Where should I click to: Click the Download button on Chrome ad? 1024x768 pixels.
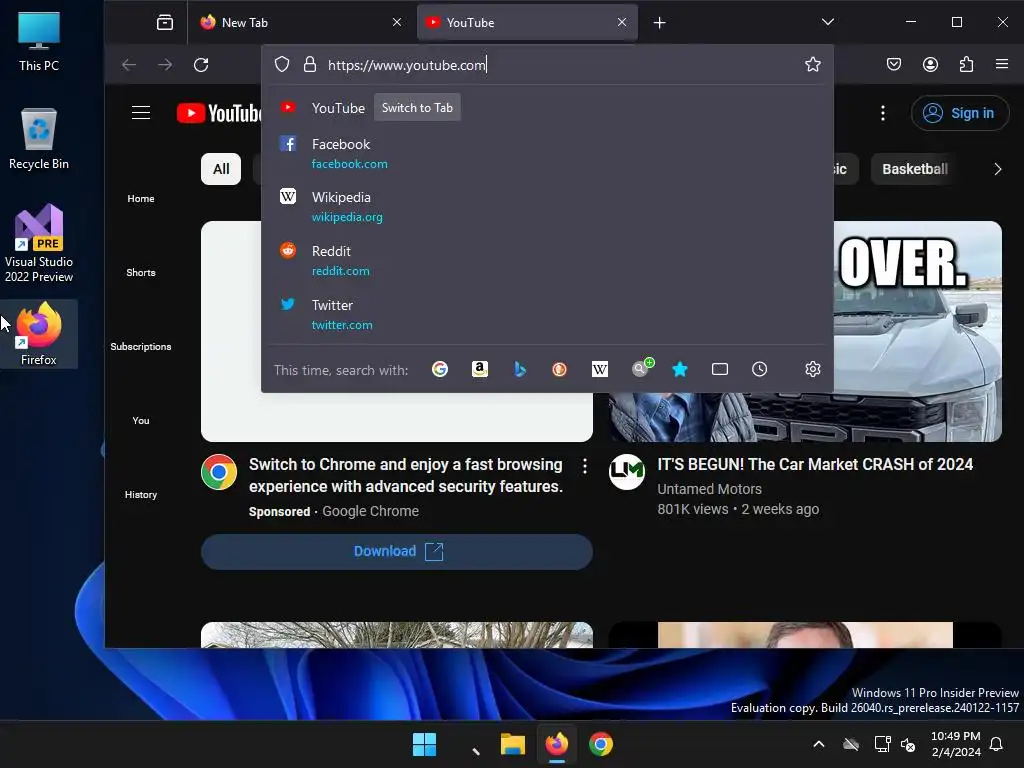pos(397,552)
